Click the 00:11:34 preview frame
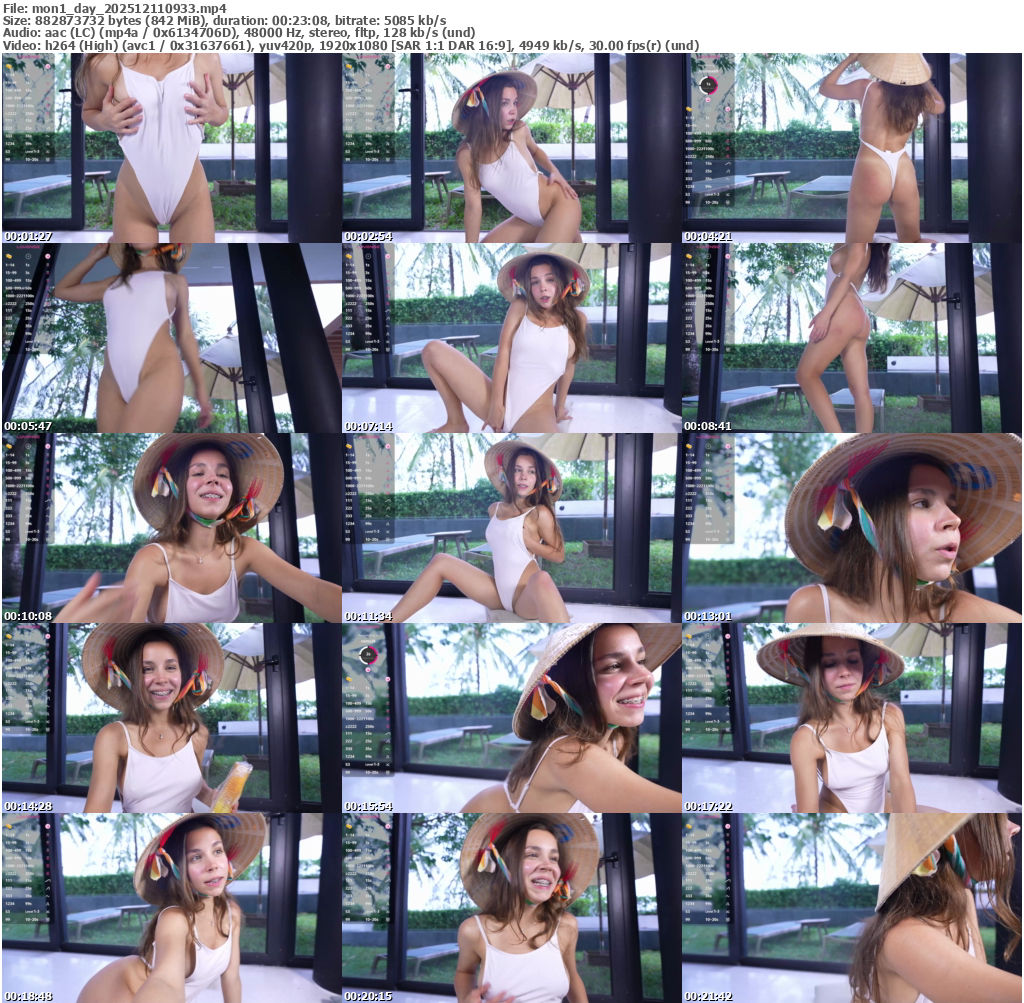This screenshot has width=1024, height=1003. pos(511,528)
